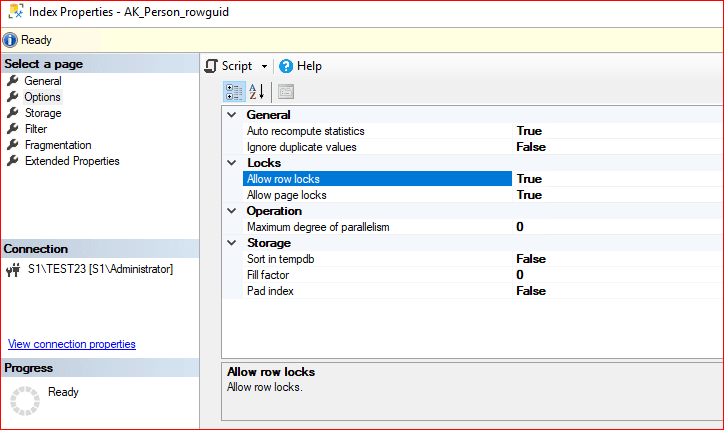Collapse the Operation property section

[x=232, y=211]
